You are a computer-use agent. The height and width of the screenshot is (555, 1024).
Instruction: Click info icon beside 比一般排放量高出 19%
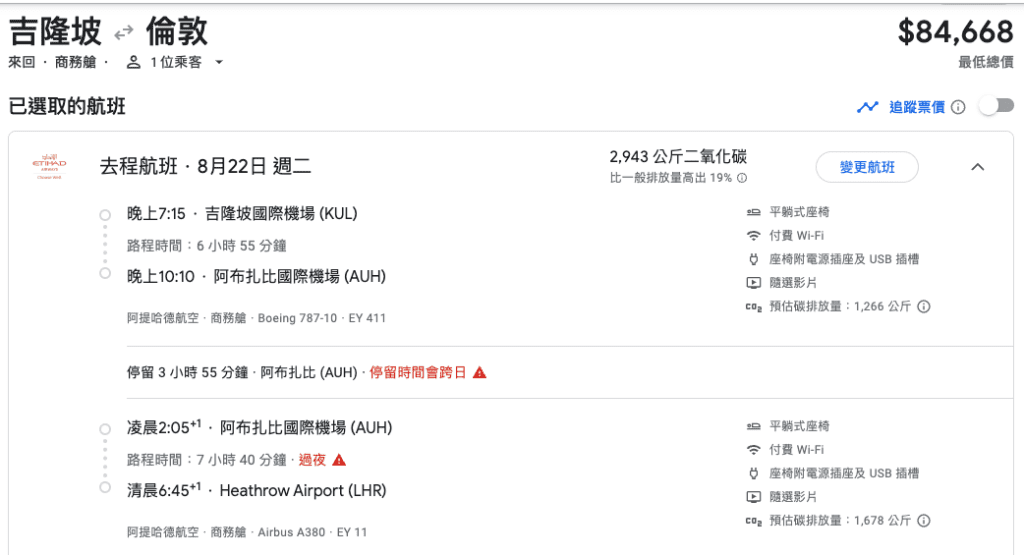tap(742, 178)
